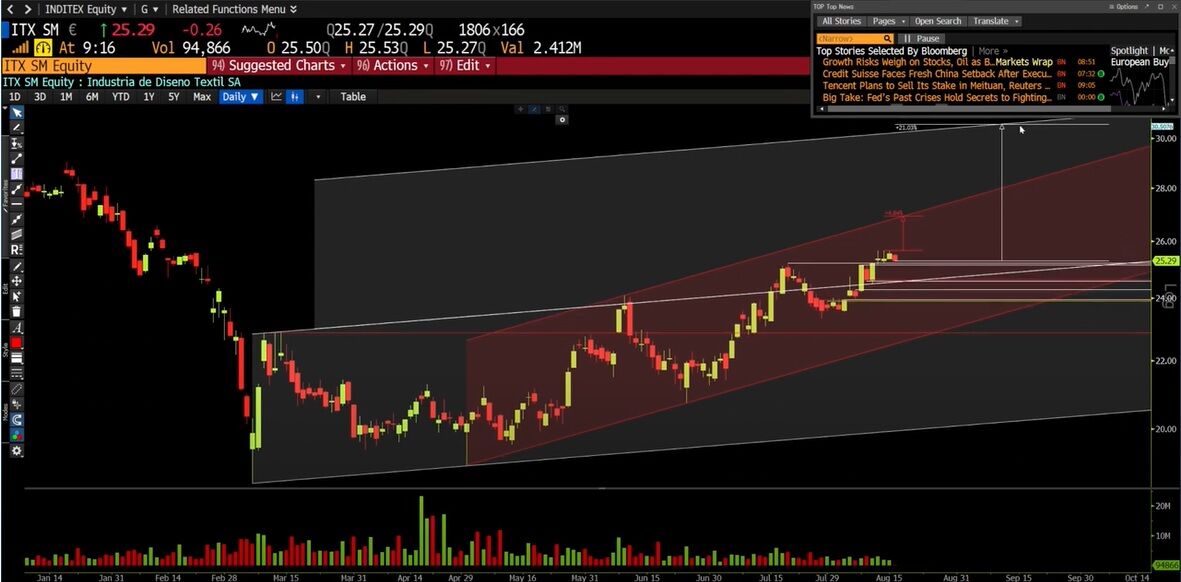Click the trash delete annotation icon
Image resolution: width=1181 pixels, height=582 pixels.
[x=17, y=311]
